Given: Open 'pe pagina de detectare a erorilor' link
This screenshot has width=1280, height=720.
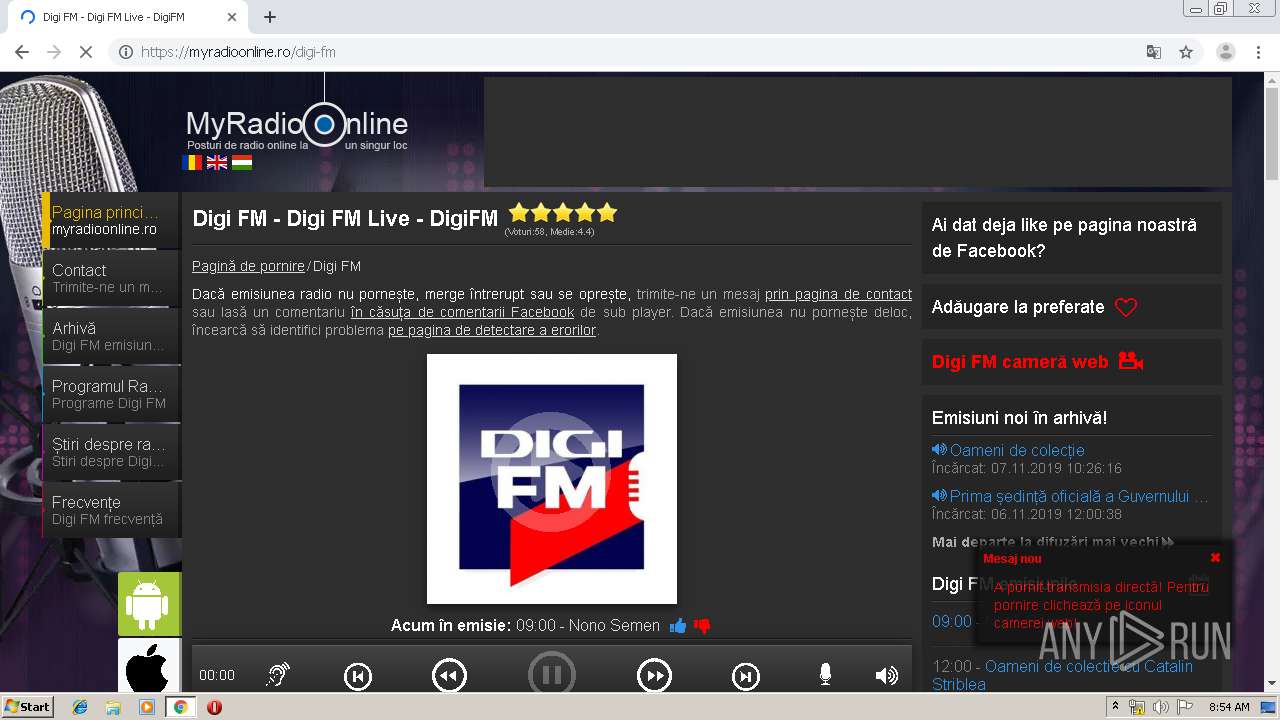Looking at the screenshot, I should point(492,330).
